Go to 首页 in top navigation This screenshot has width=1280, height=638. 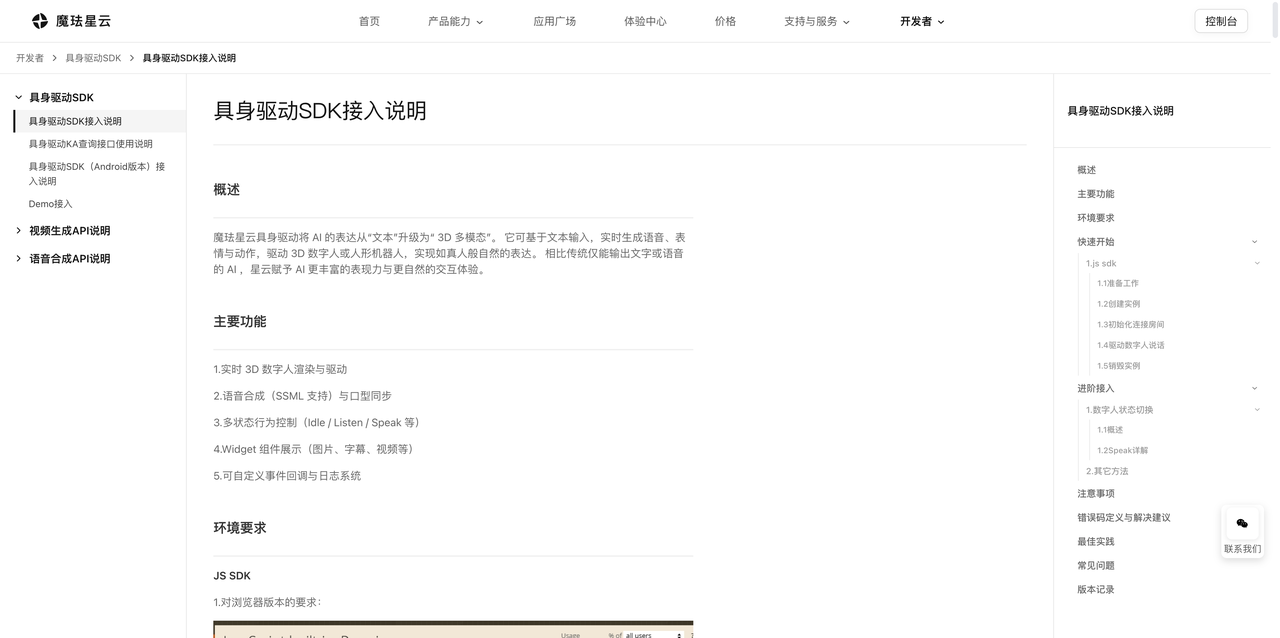click(369, 21)
